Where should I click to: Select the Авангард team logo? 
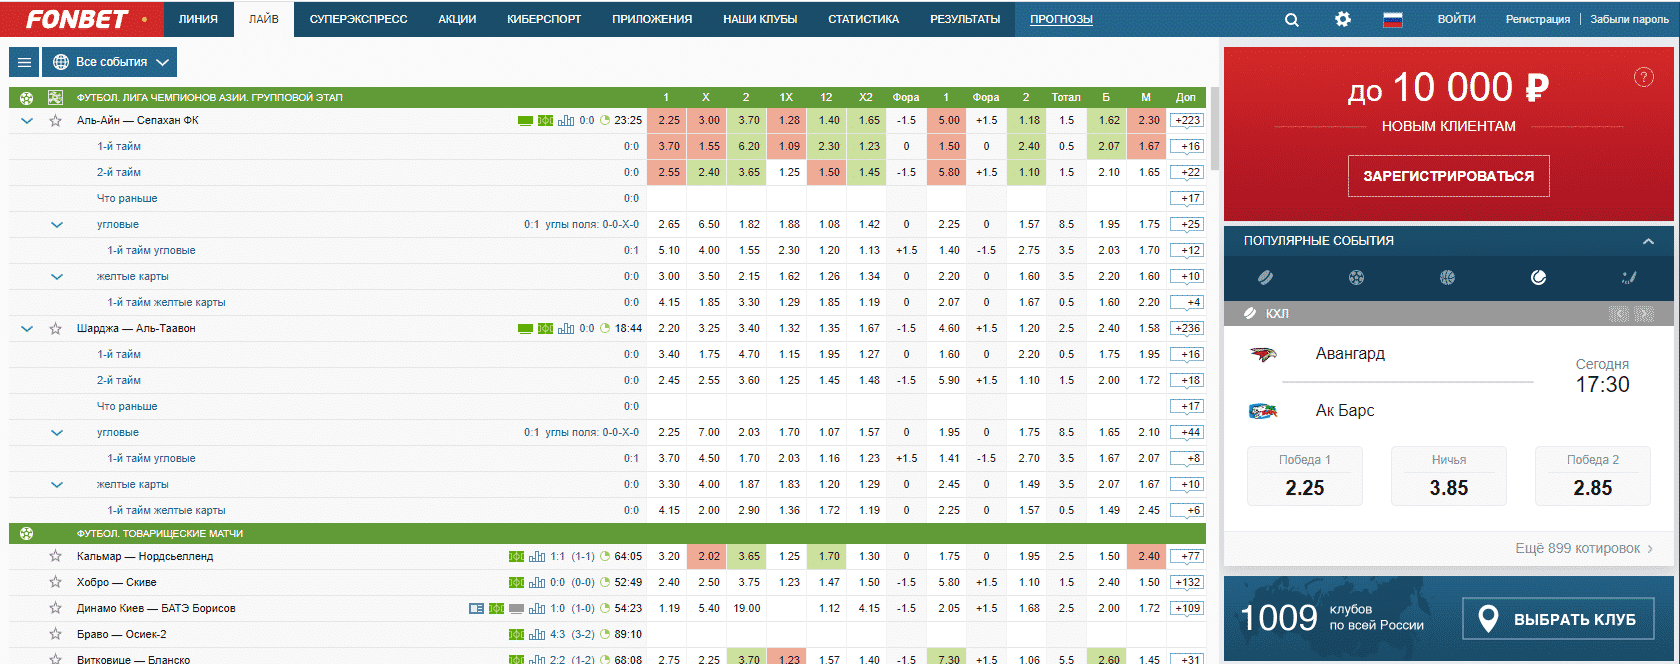click(x=1263, y=354)
